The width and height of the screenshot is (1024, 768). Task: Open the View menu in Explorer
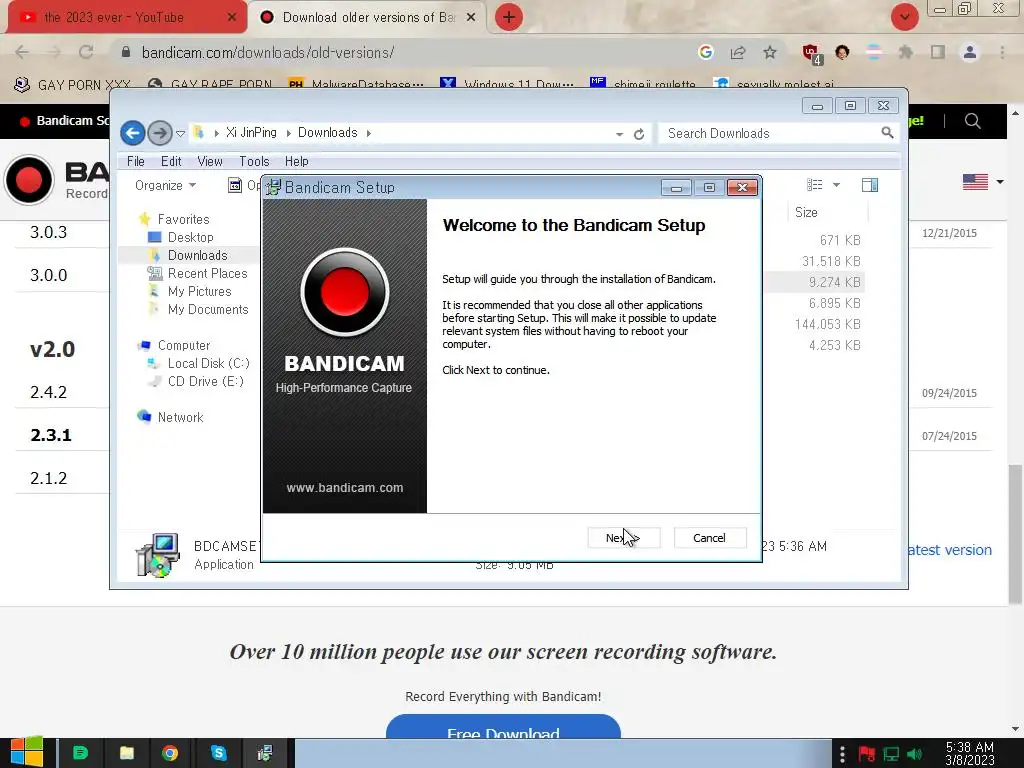click(x=210, y=161)
